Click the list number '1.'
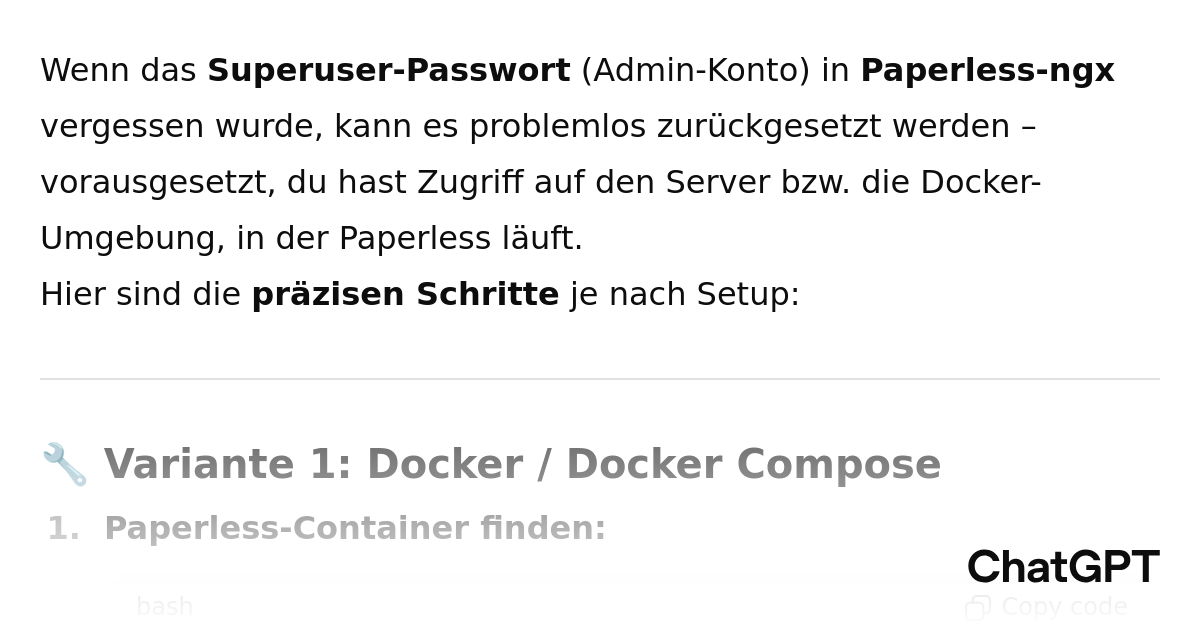1200x630 pixels. coord(63,529)
